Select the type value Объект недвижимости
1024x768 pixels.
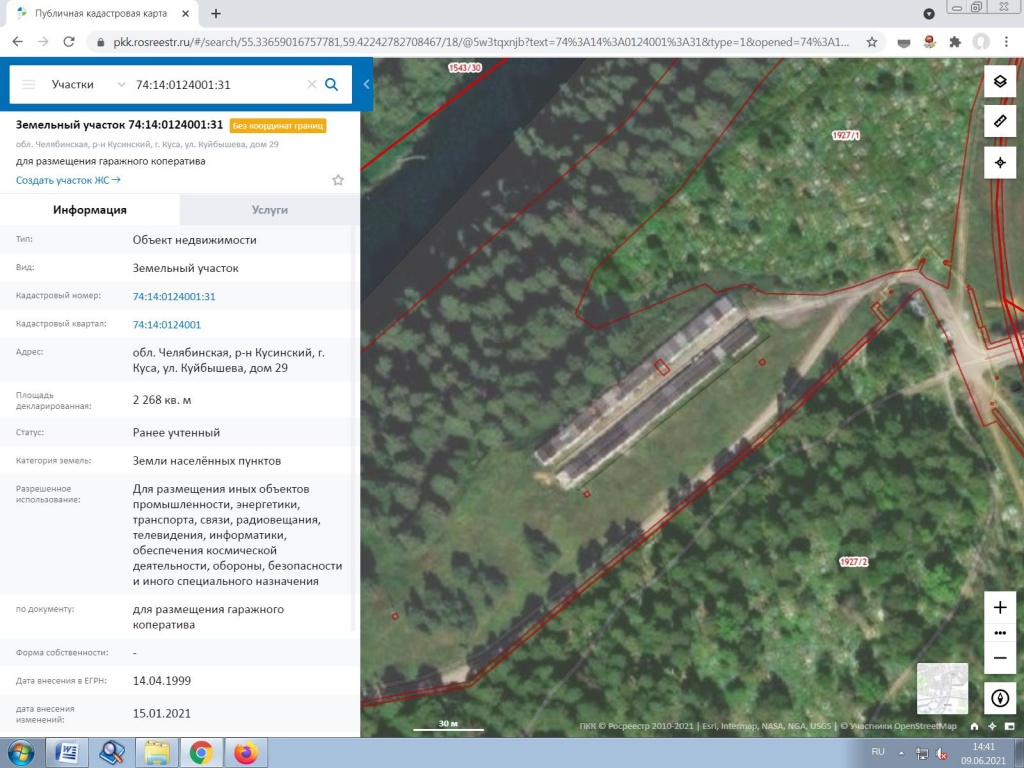tap(195, 240)
